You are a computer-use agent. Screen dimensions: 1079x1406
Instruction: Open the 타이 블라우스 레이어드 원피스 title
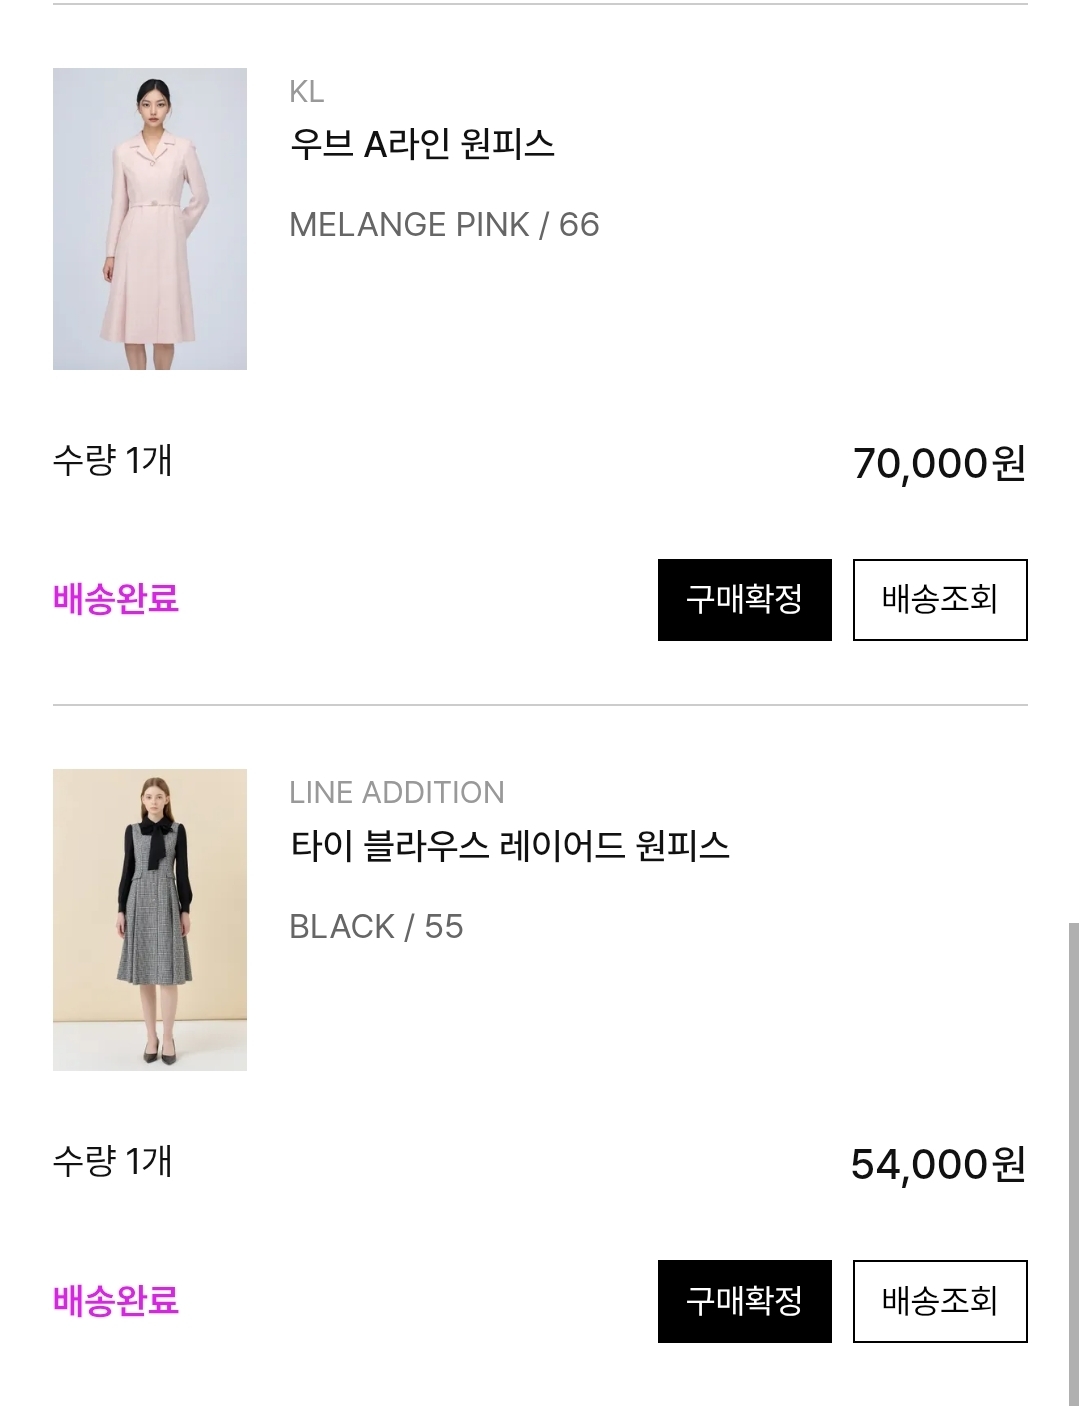click(x=510, y=846)
